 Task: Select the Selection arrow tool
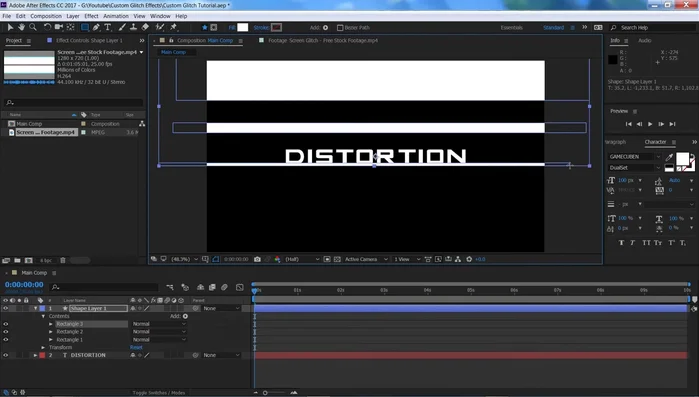[x=10, y=27]
